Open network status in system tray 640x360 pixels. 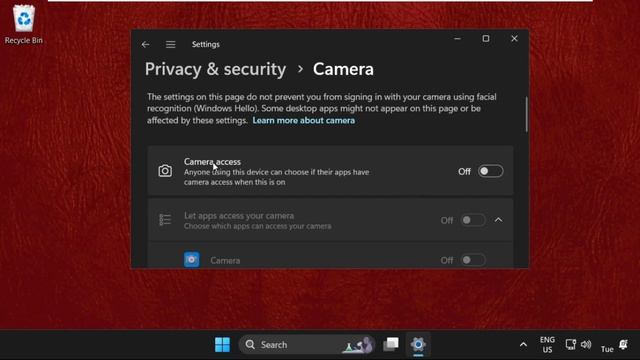[x=570, y=344]
